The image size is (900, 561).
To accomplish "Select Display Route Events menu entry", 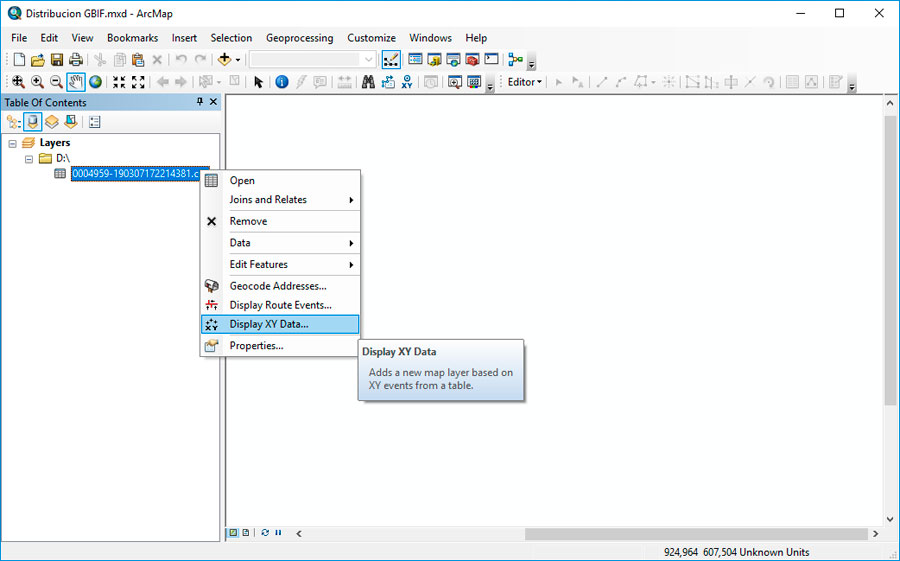I will point(280,305).
